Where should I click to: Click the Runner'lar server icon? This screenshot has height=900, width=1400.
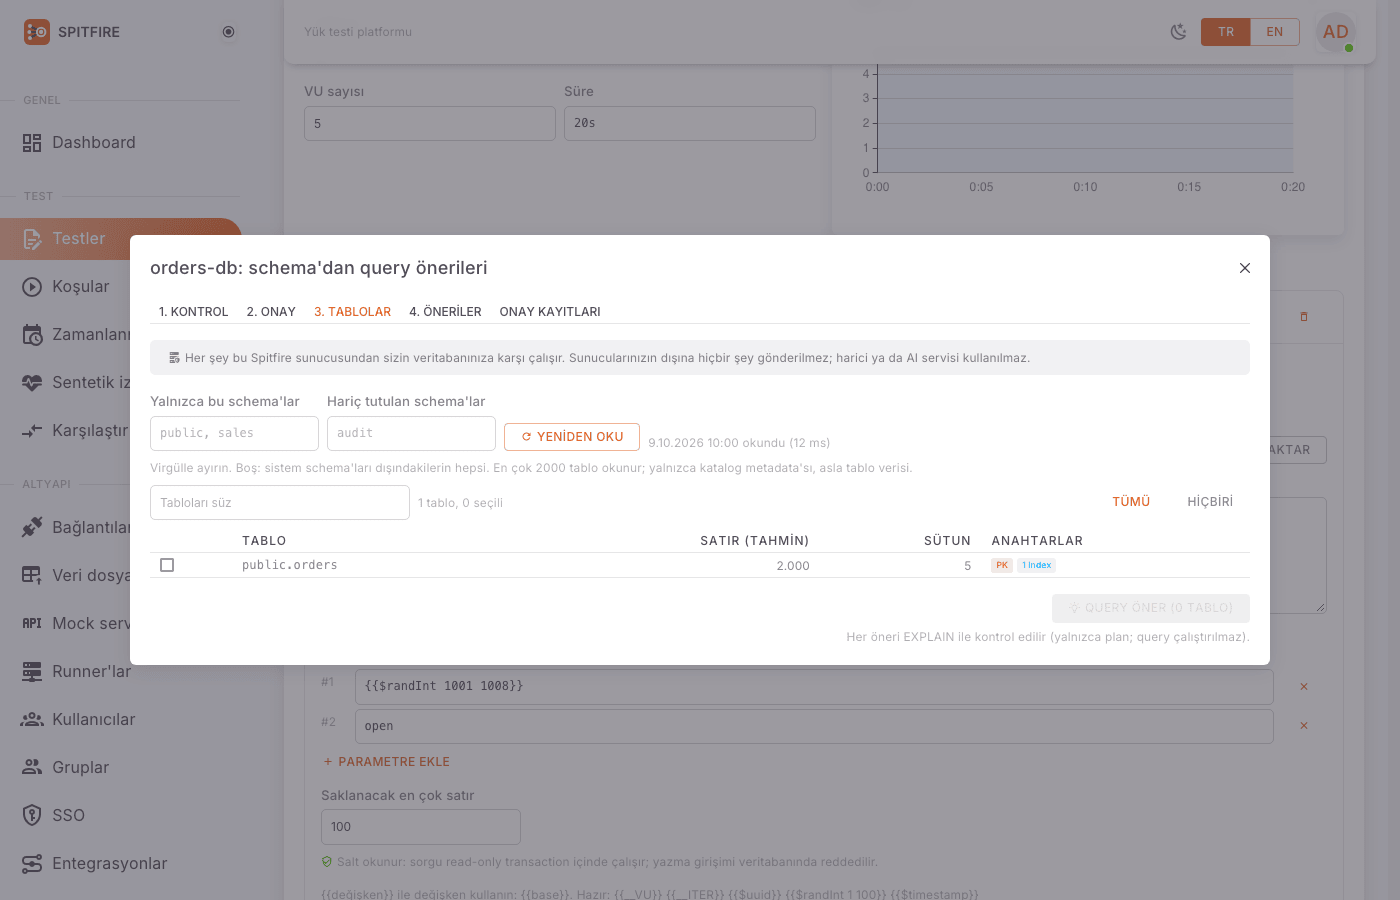[x=32, y=671]
